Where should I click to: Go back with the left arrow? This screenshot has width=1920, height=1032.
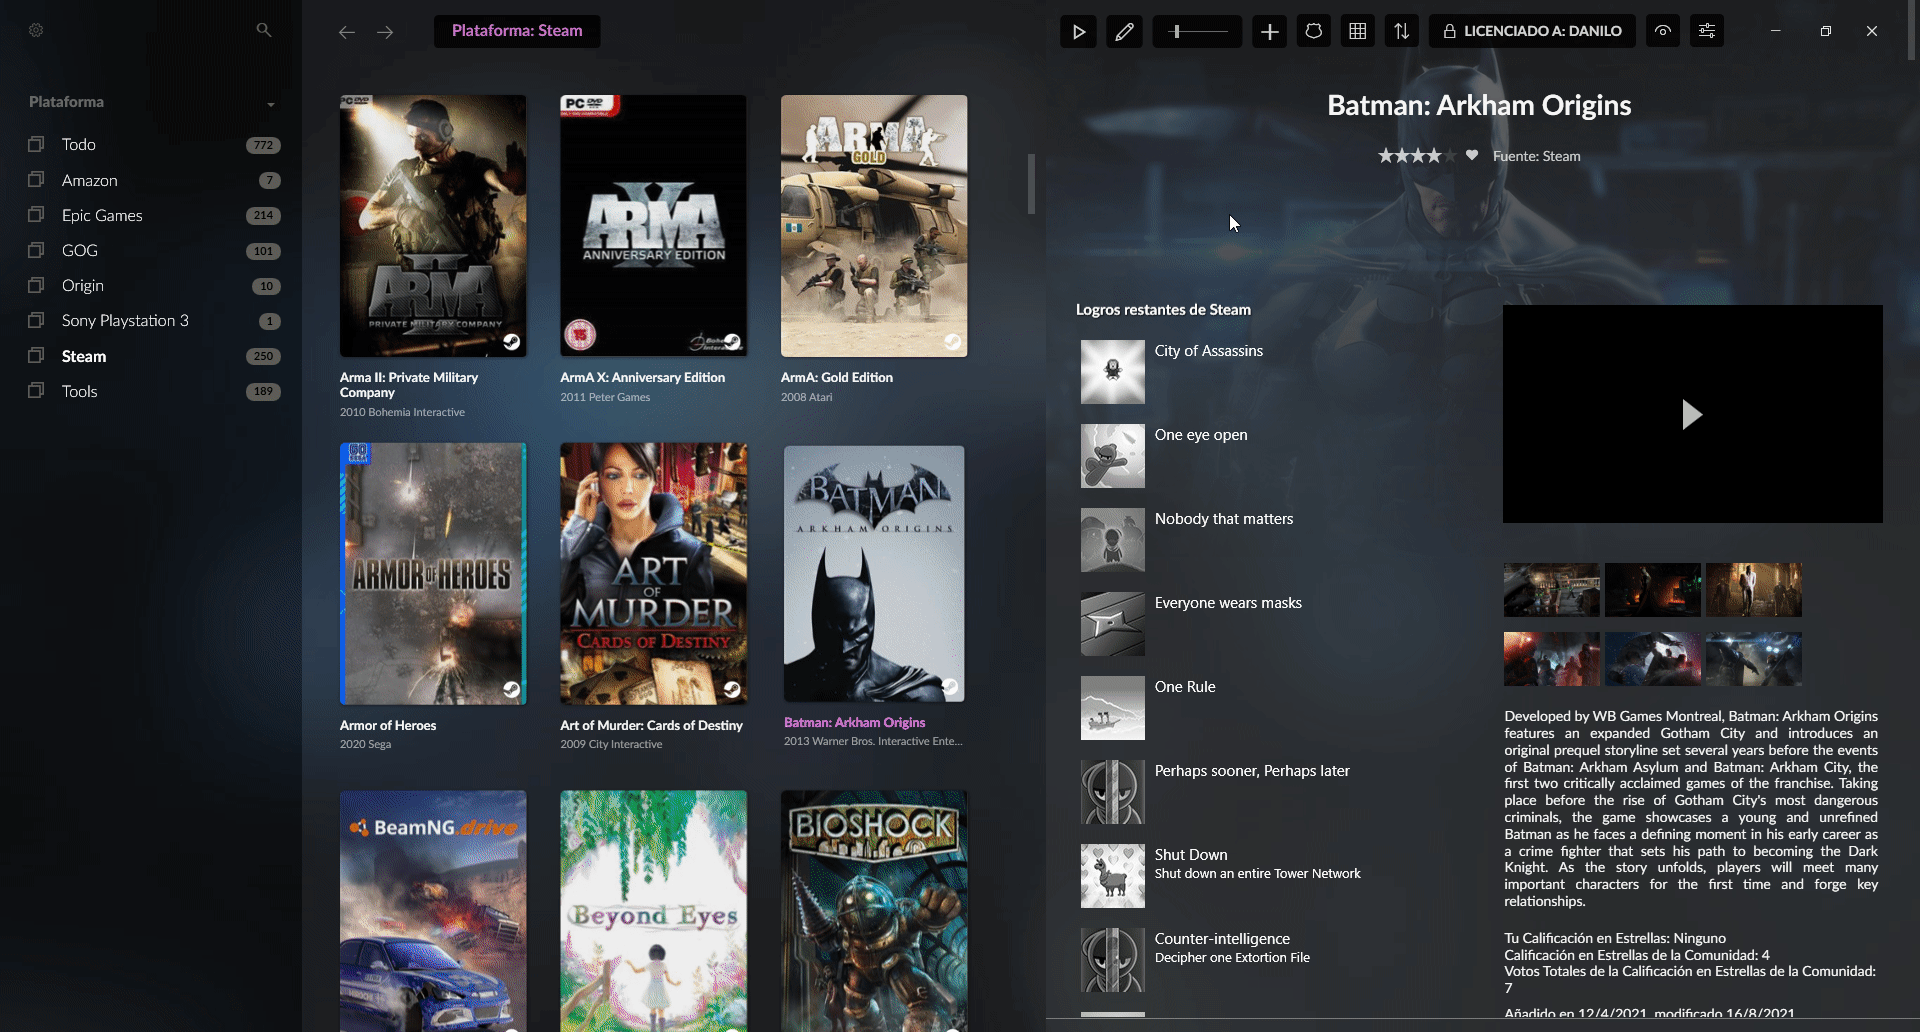tap(347, 32)
